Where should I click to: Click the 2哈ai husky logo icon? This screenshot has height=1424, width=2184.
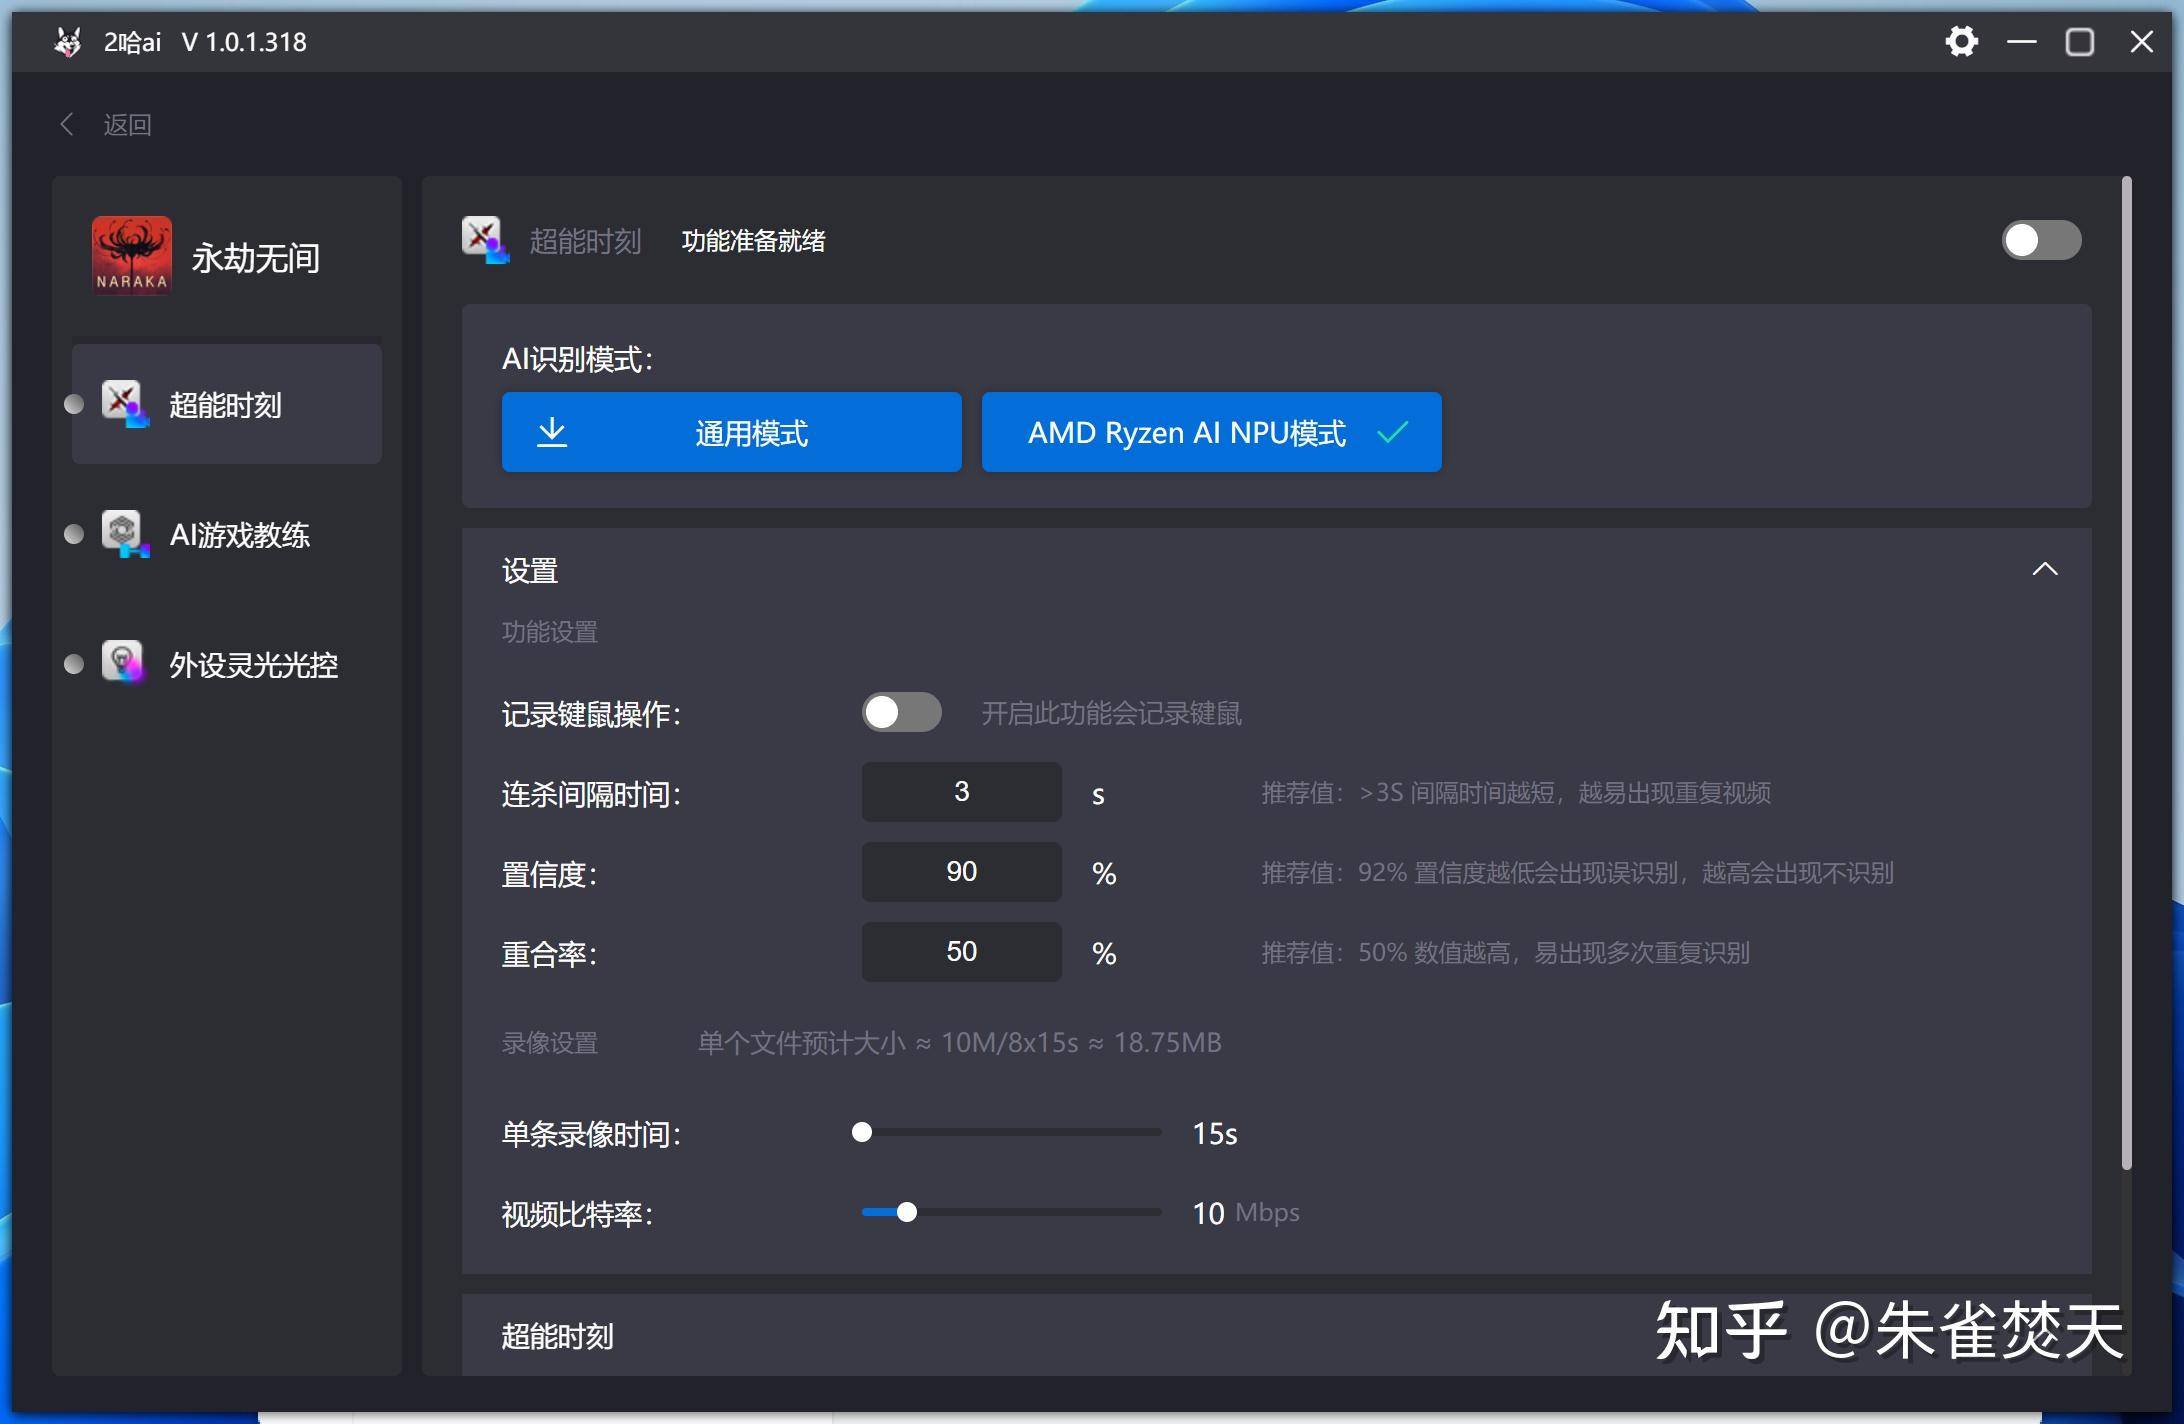click(x=68, y=42)
